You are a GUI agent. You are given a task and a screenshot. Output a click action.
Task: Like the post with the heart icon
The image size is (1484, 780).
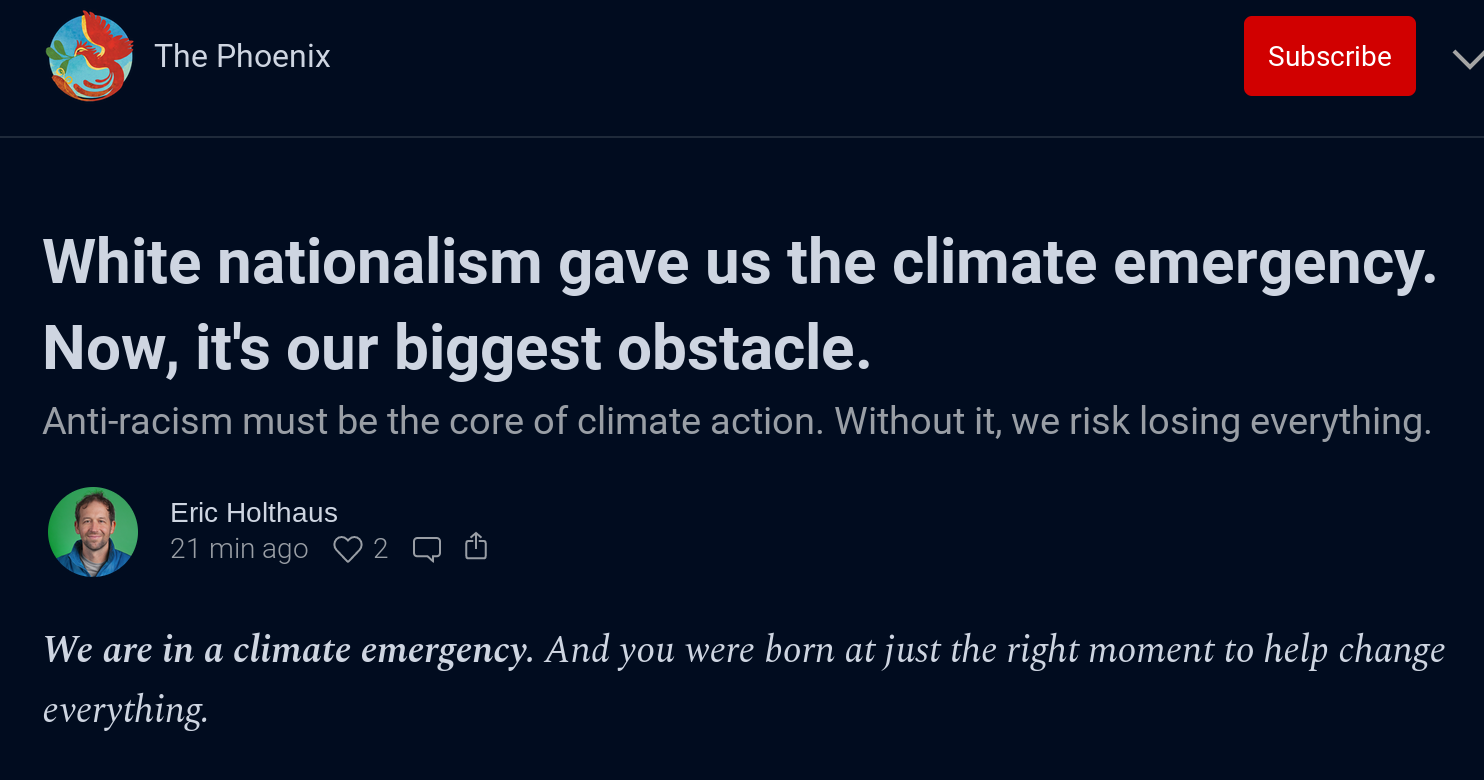347,549
